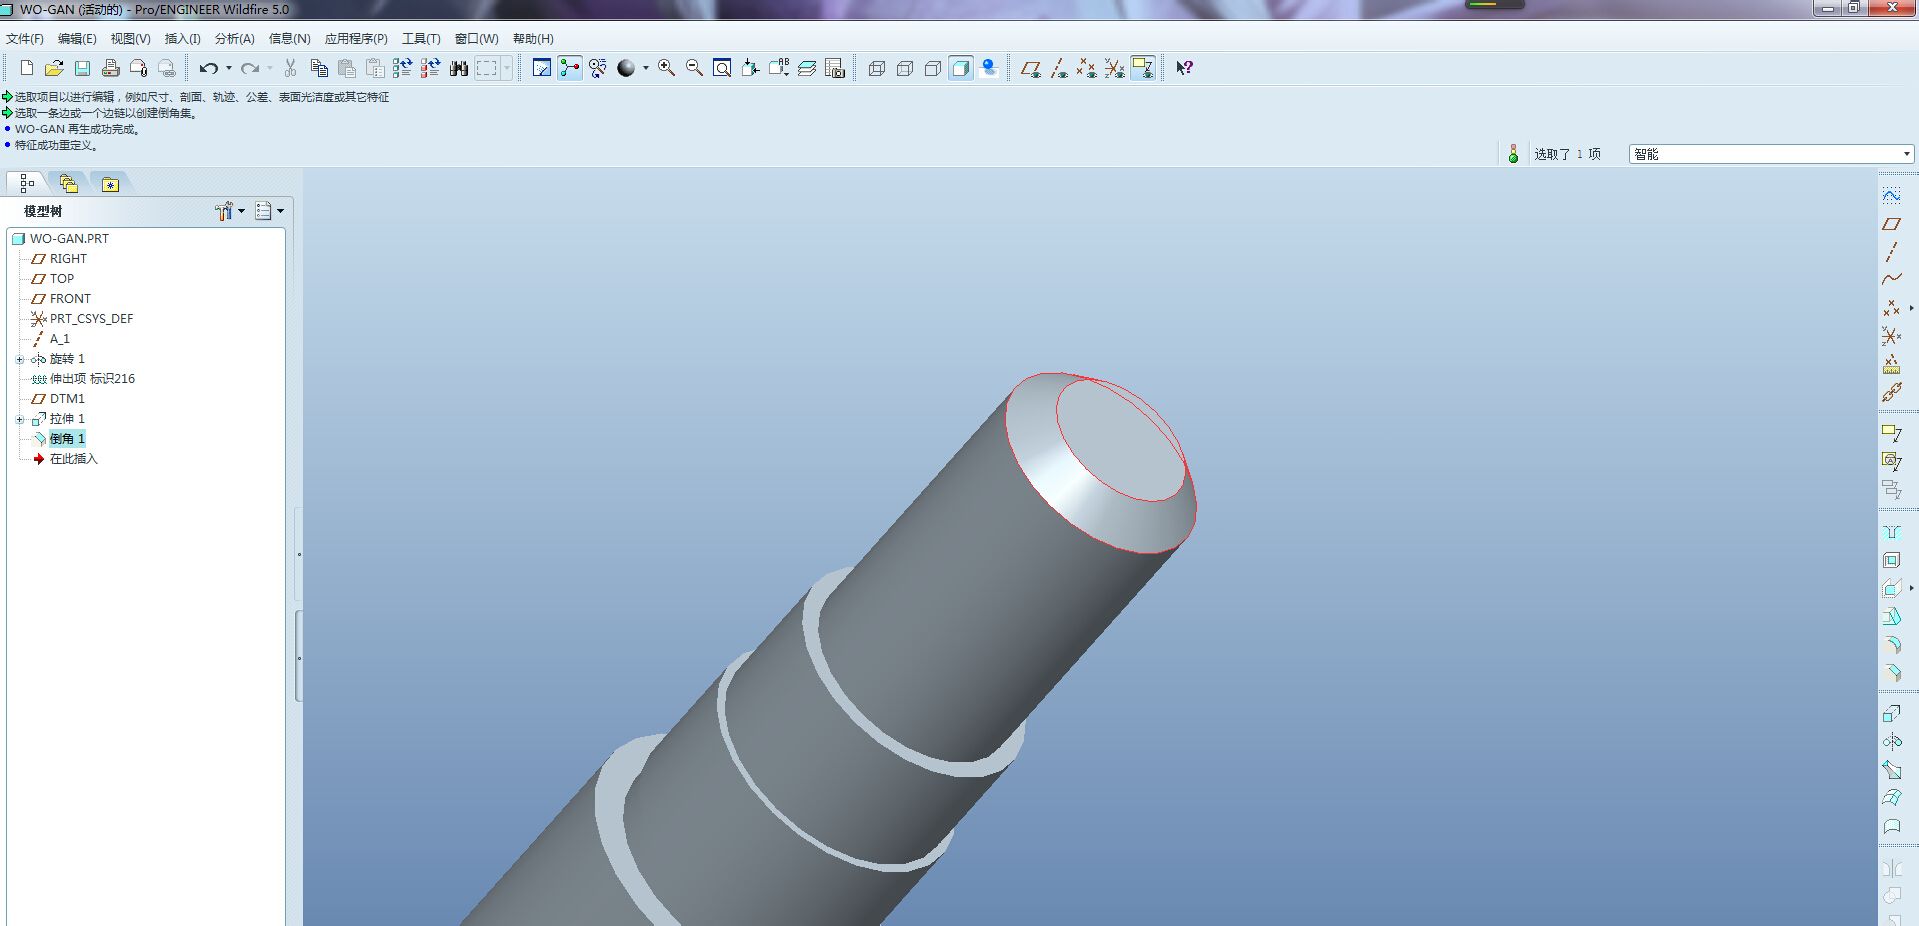Expand the undo history dropdown arrow

coord(229,68)
